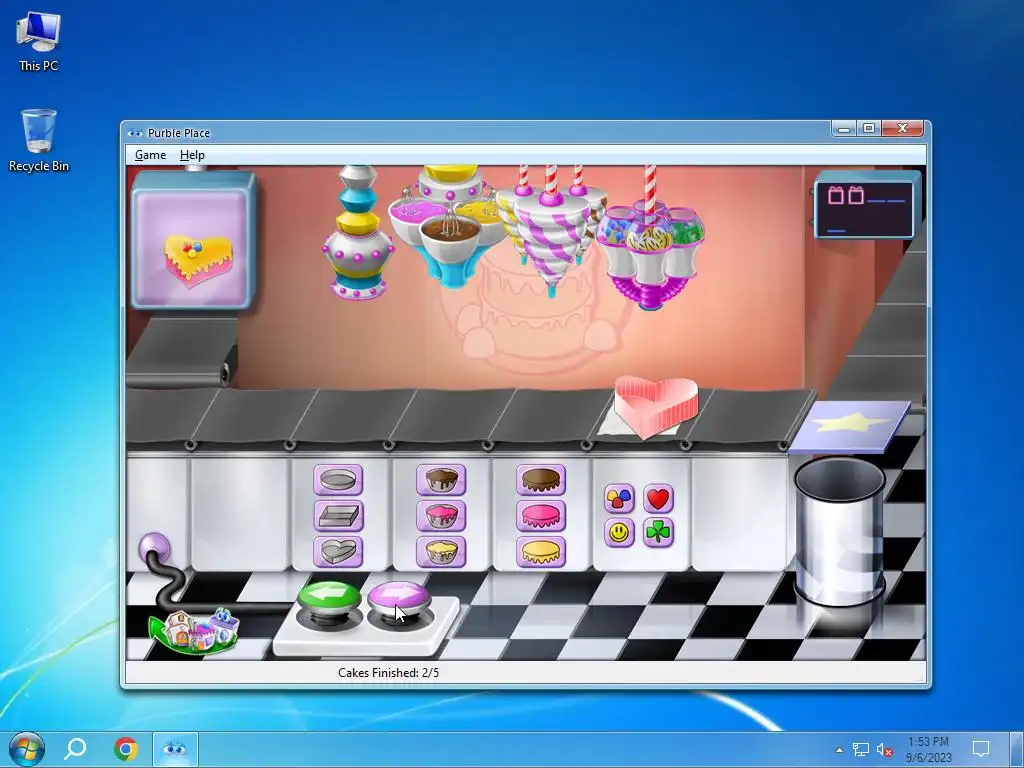Select the round cake pan button
The height and width of the screenshot is (768, 1024).
coord(338,480)
